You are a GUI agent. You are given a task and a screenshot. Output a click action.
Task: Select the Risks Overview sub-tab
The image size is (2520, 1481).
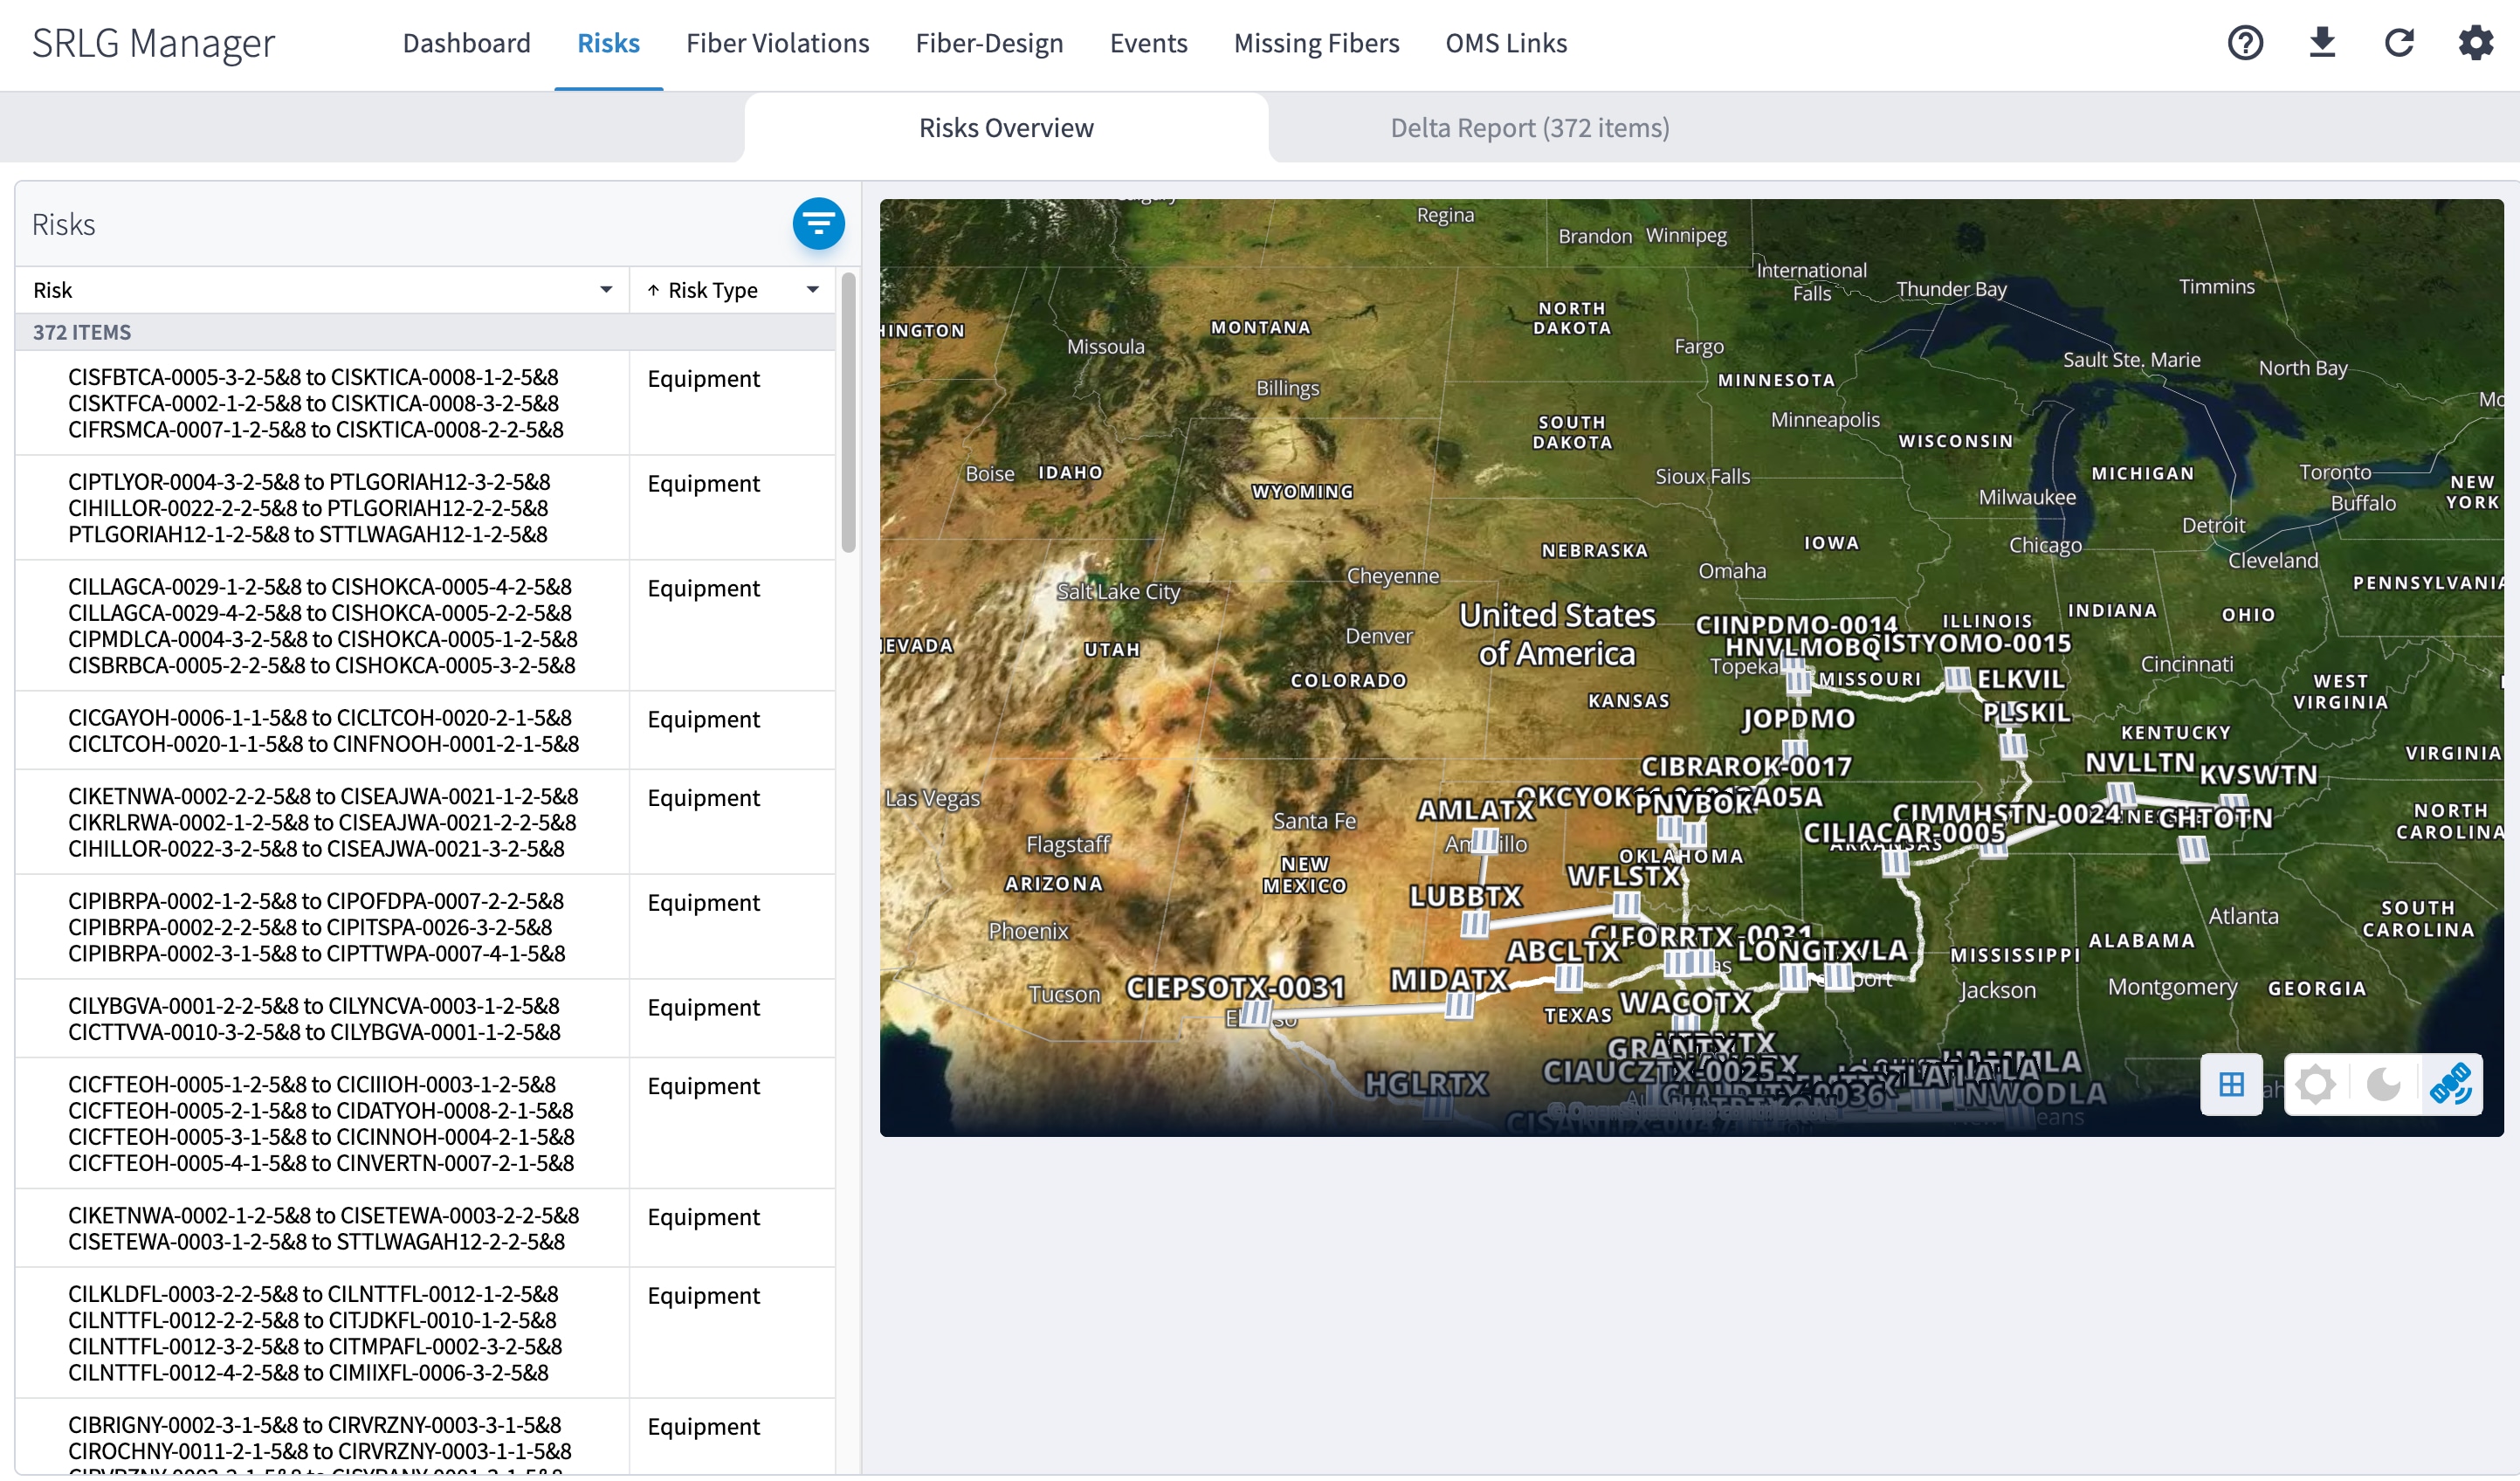(1006, 128)
